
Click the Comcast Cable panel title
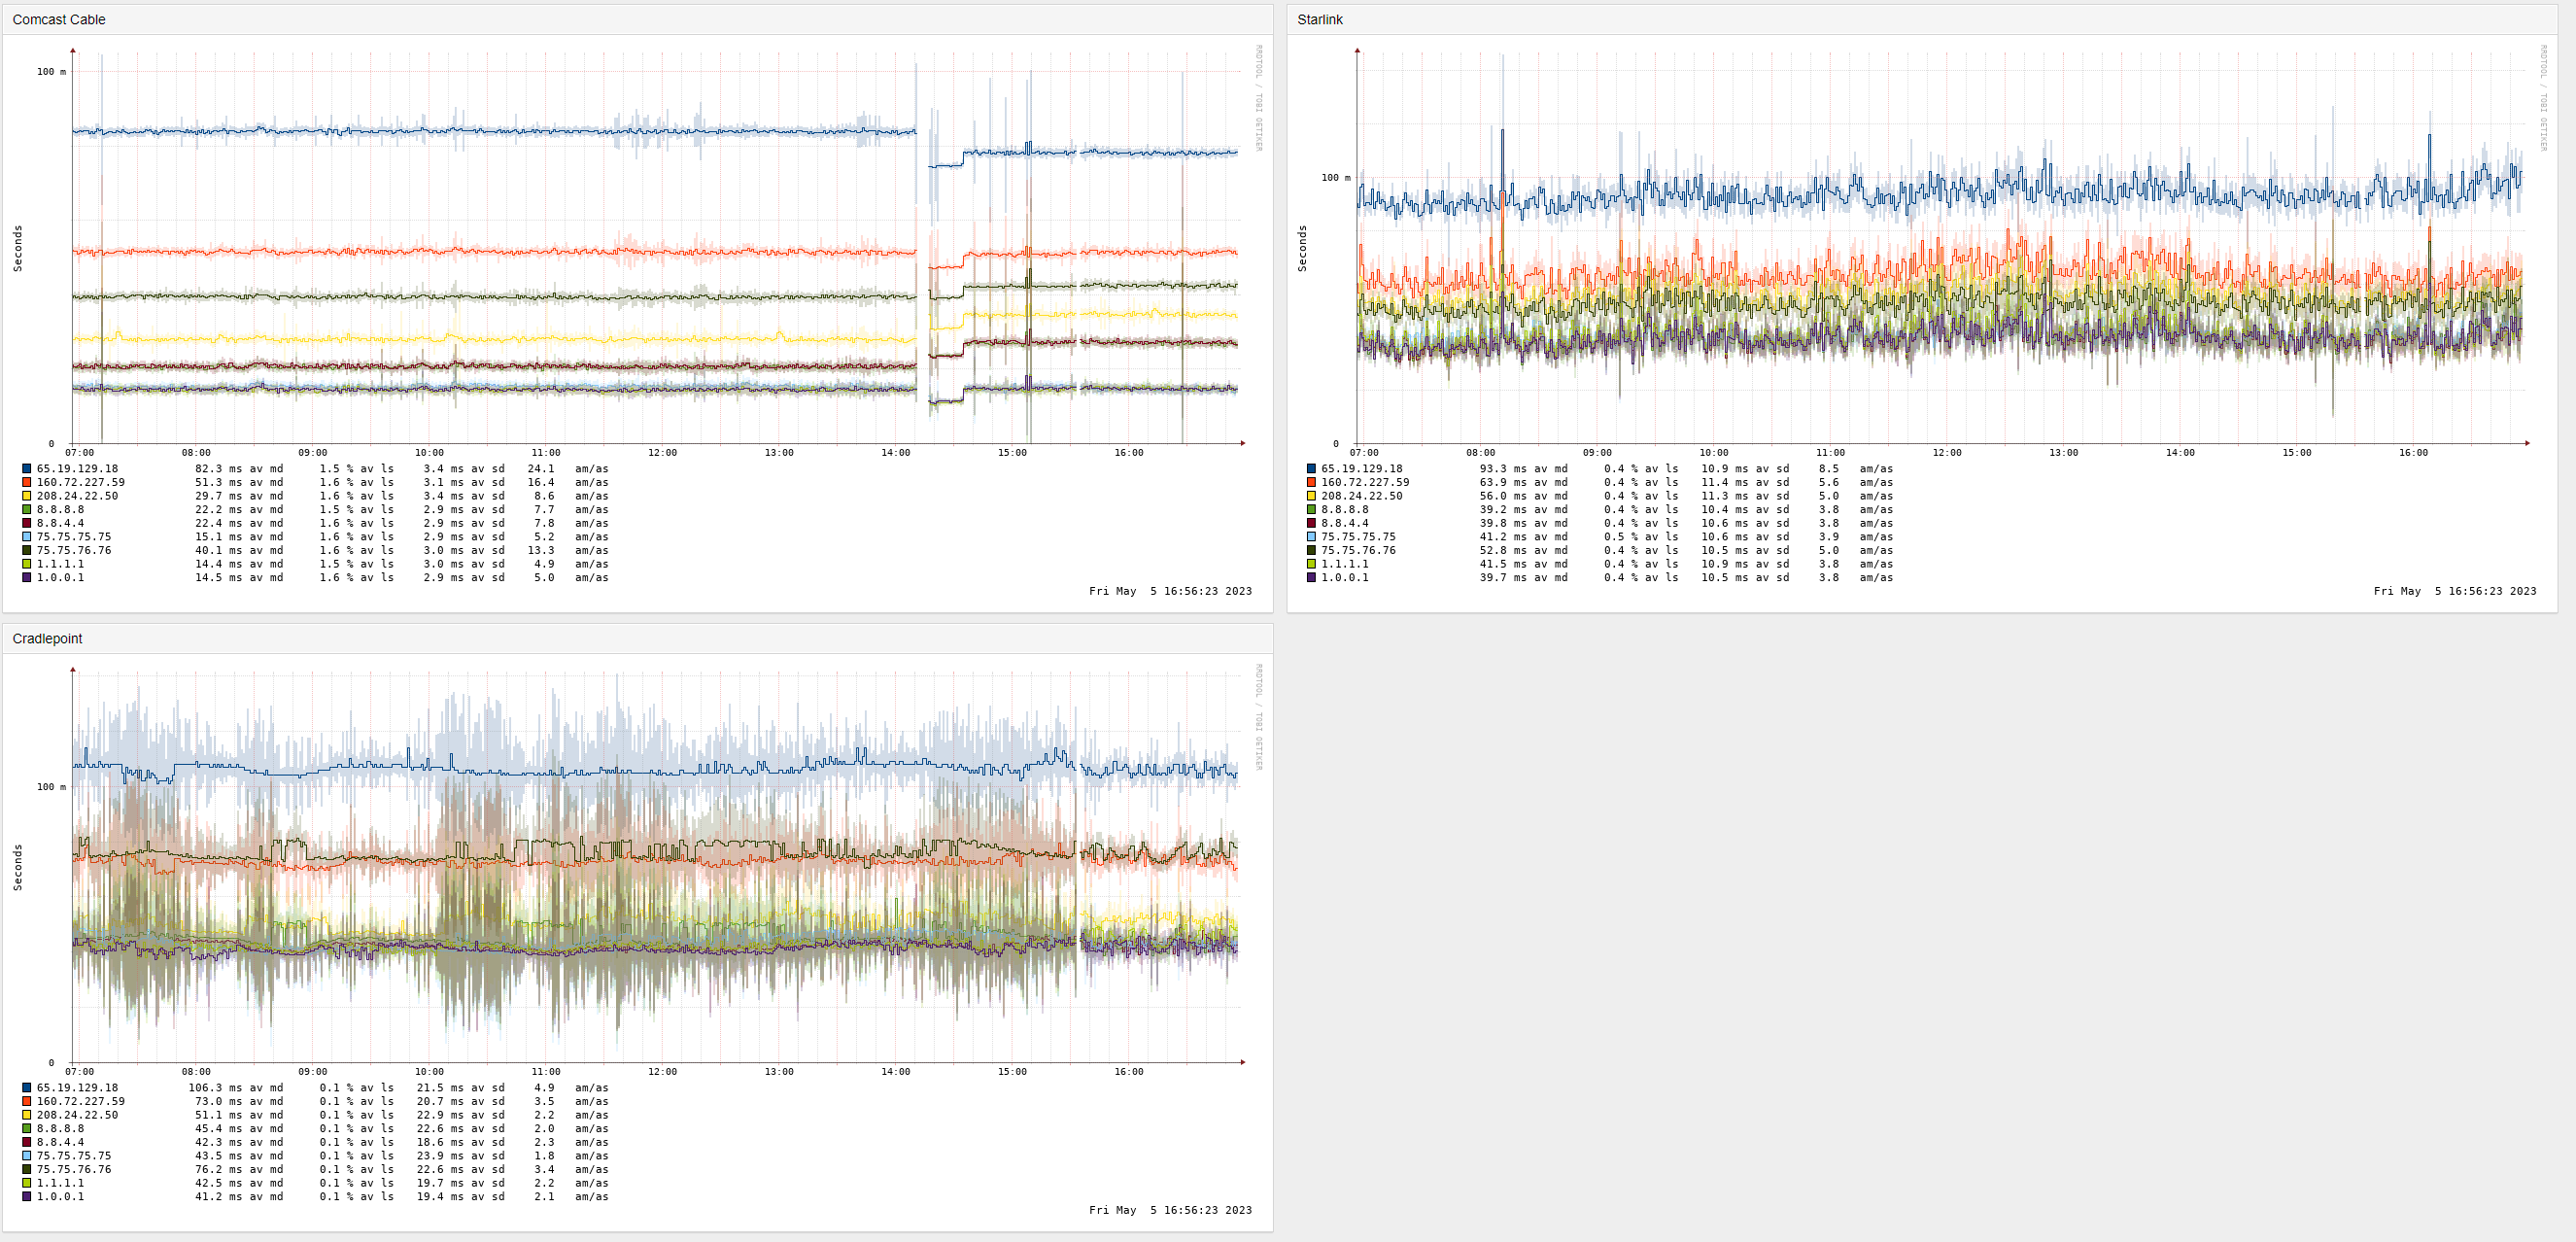pyautogui.click(x=58, y=19)
